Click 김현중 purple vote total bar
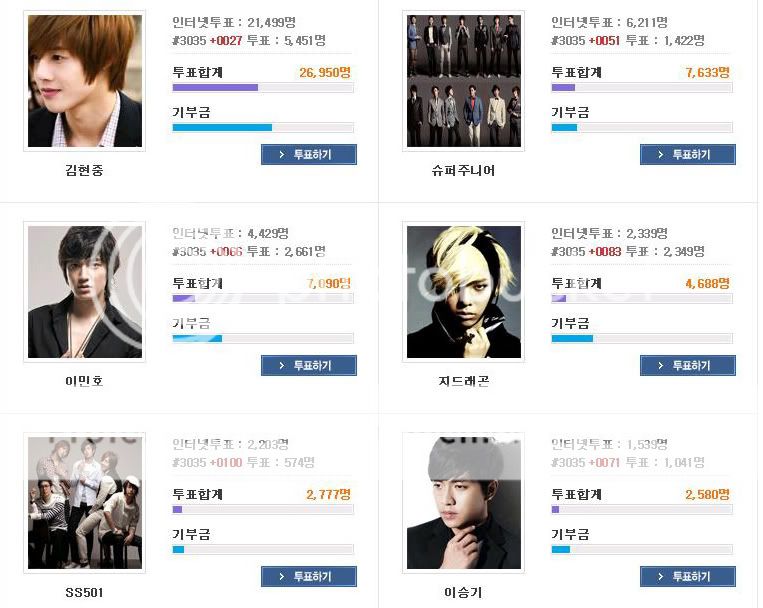 tap(263, 88)
